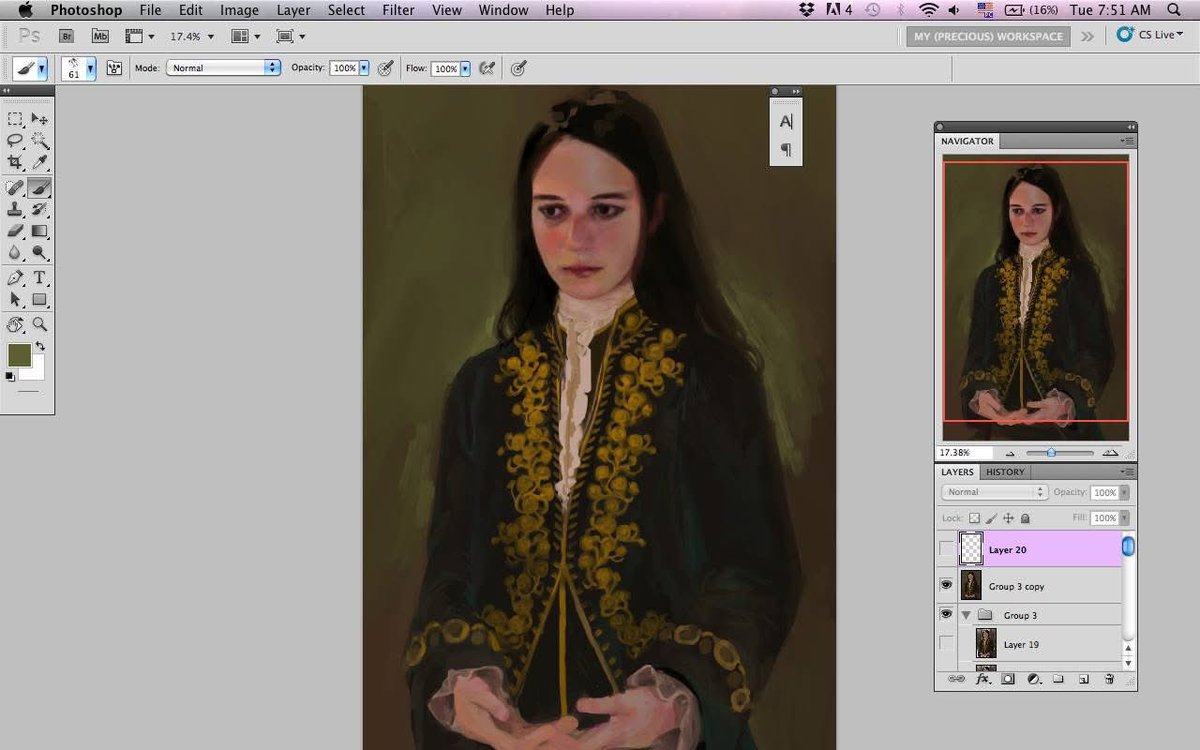Screen dimensions: 1200x750
Task: Toggle lock position
Action: point(1008,518)
